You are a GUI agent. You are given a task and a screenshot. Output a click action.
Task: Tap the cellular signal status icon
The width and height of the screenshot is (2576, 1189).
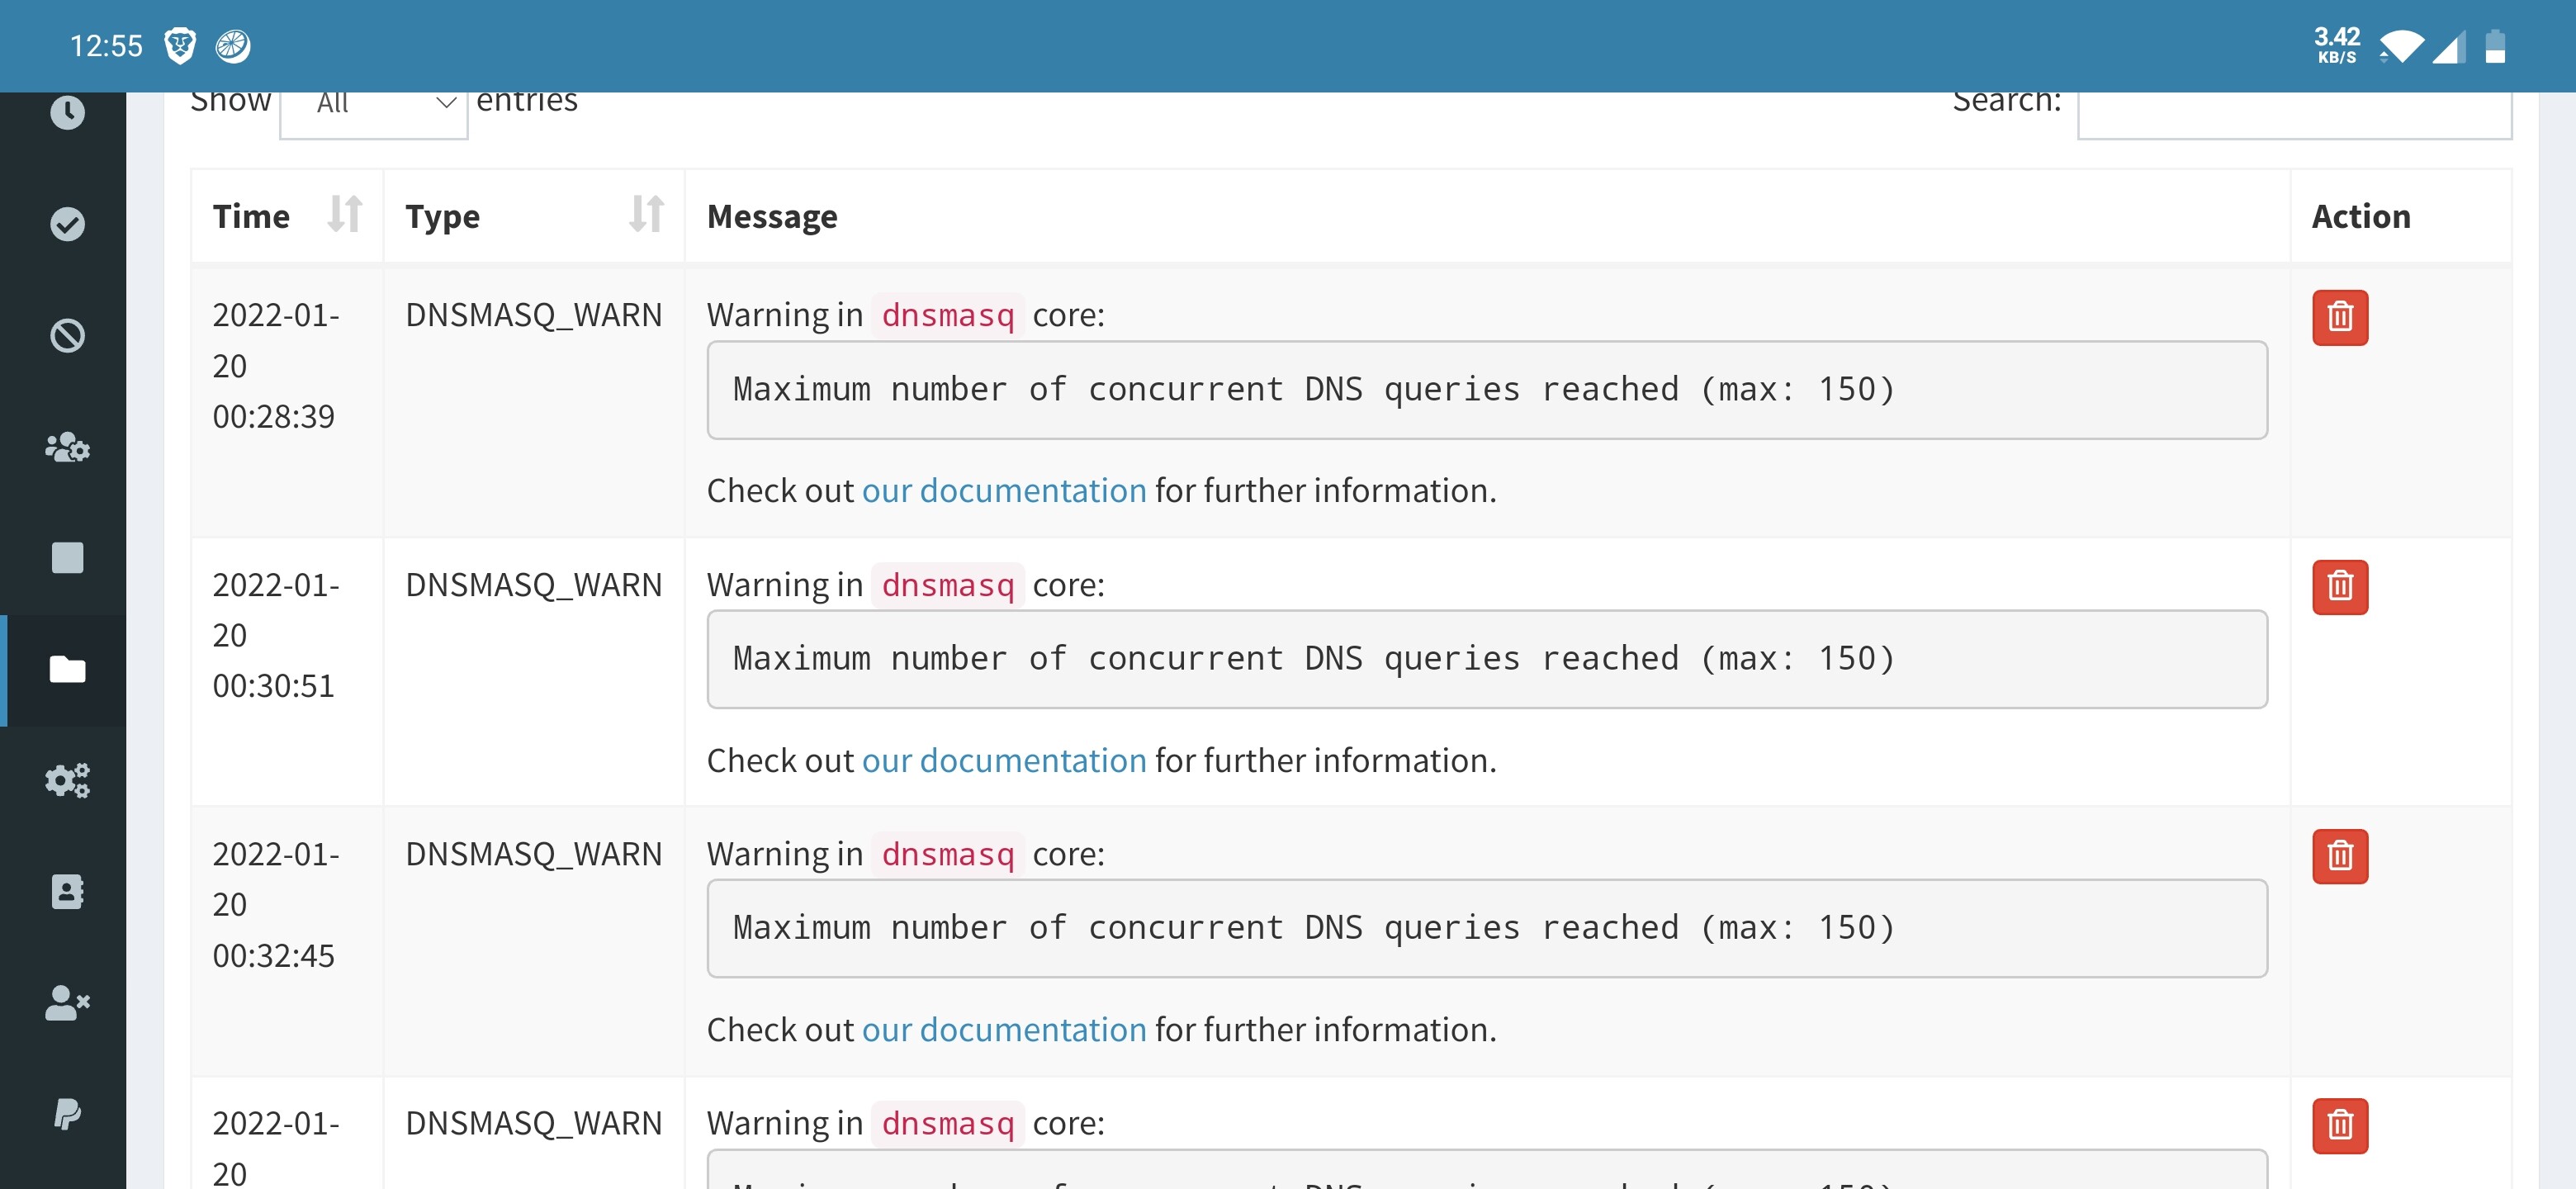pyautogui.click(x=2449, y=46)
